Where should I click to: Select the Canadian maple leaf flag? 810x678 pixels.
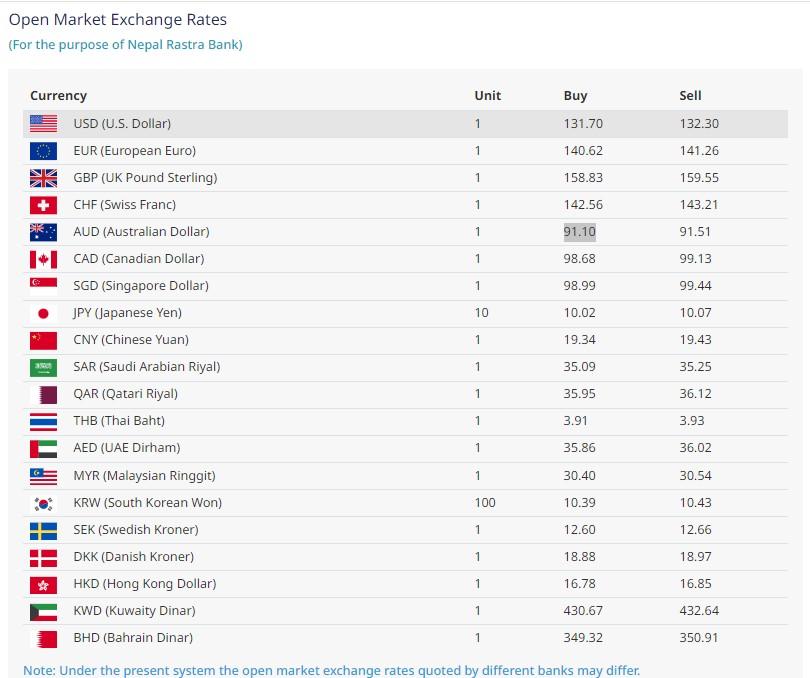click(43, 259)
